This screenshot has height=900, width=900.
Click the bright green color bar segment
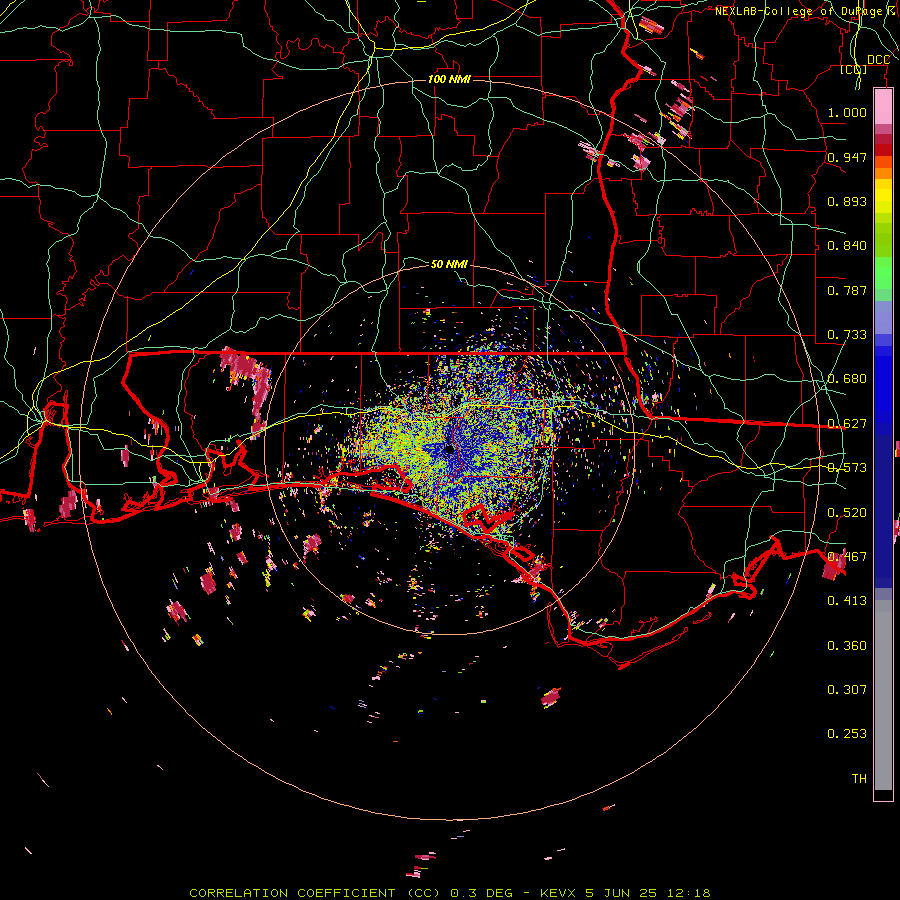click(x=883, y=273)
